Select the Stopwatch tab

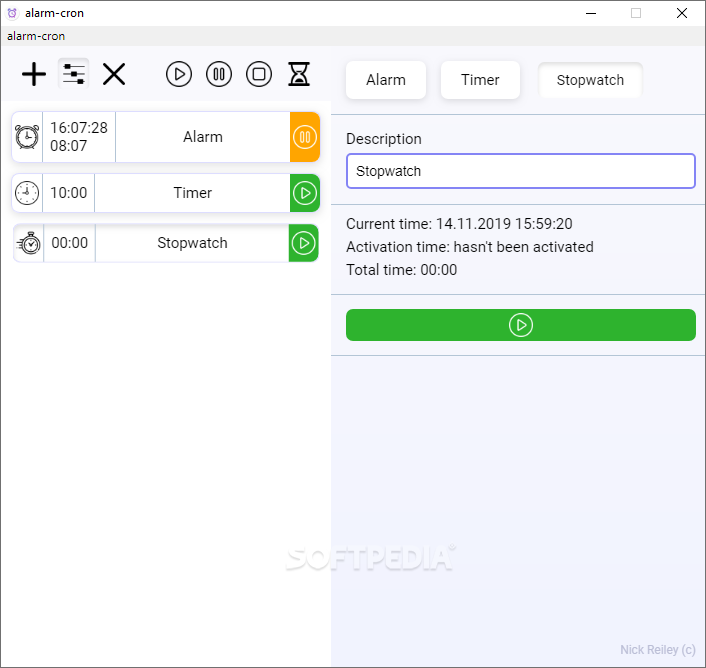click(x=590, y=80)
